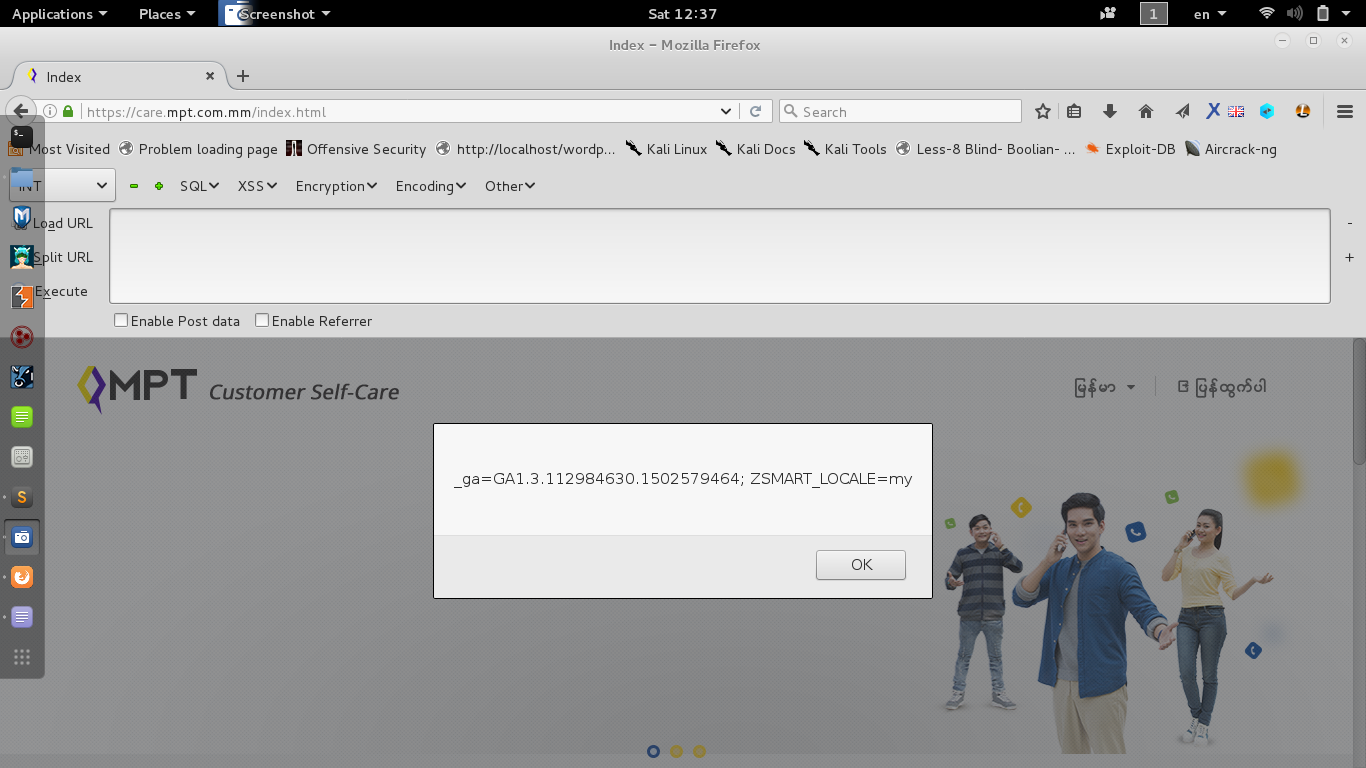This screenshot has height=768, width=1366.
Task: Open the Most Visited bookmarks folder
Action: [59, 149]
